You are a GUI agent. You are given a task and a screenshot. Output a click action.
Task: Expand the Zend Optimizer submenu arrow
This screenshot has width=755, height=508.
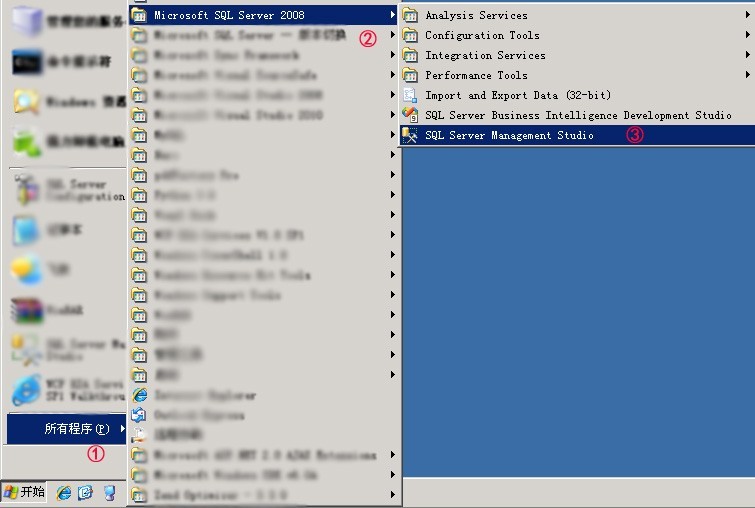(393, 495)
